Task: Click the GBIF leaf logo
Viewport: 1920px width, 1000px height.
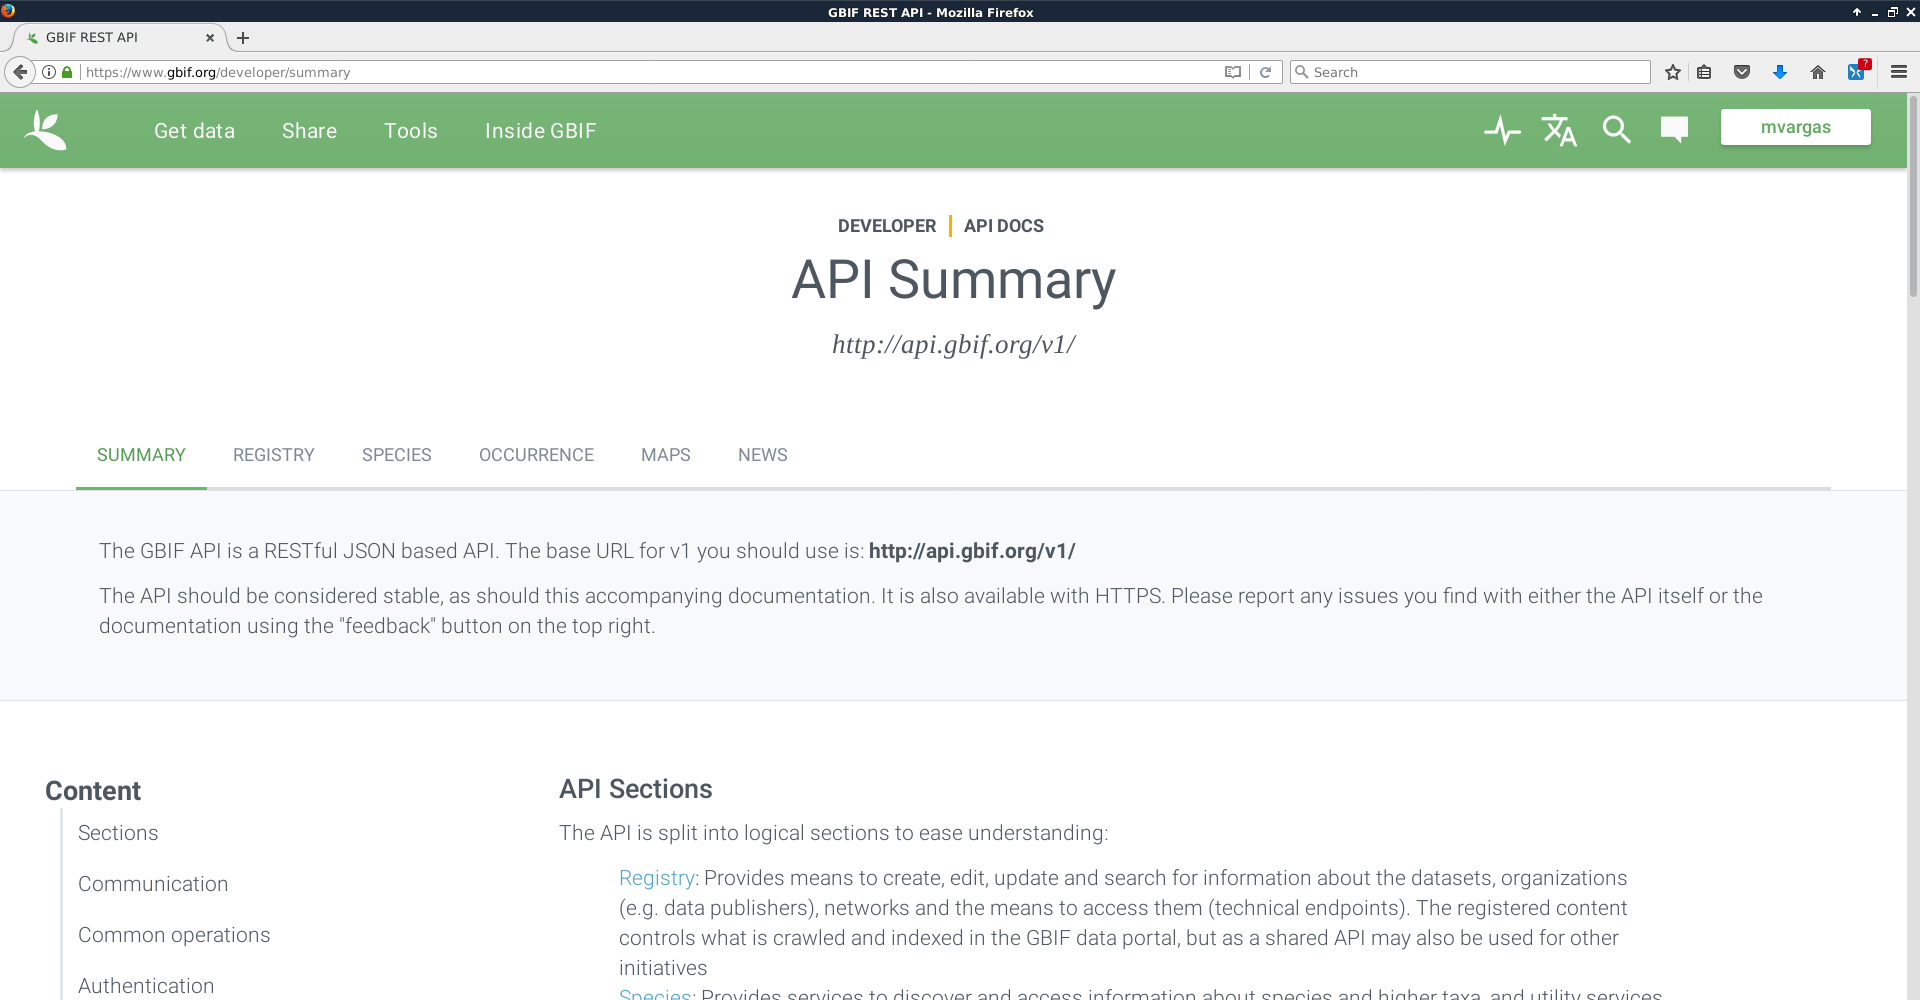Action: [x=46, y=130]
